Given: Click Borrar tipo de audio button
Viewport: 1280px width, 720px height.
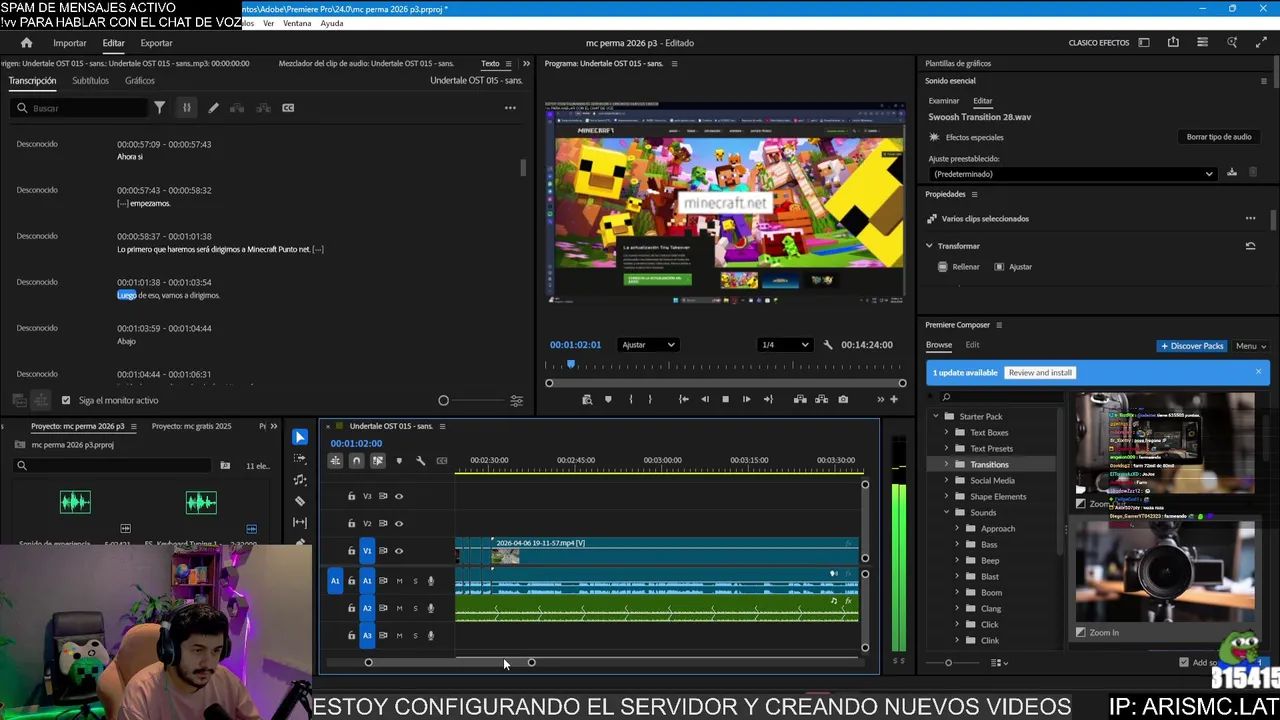Looking at the screenshot, I should pyautogui.click(x=1219, y=137).
